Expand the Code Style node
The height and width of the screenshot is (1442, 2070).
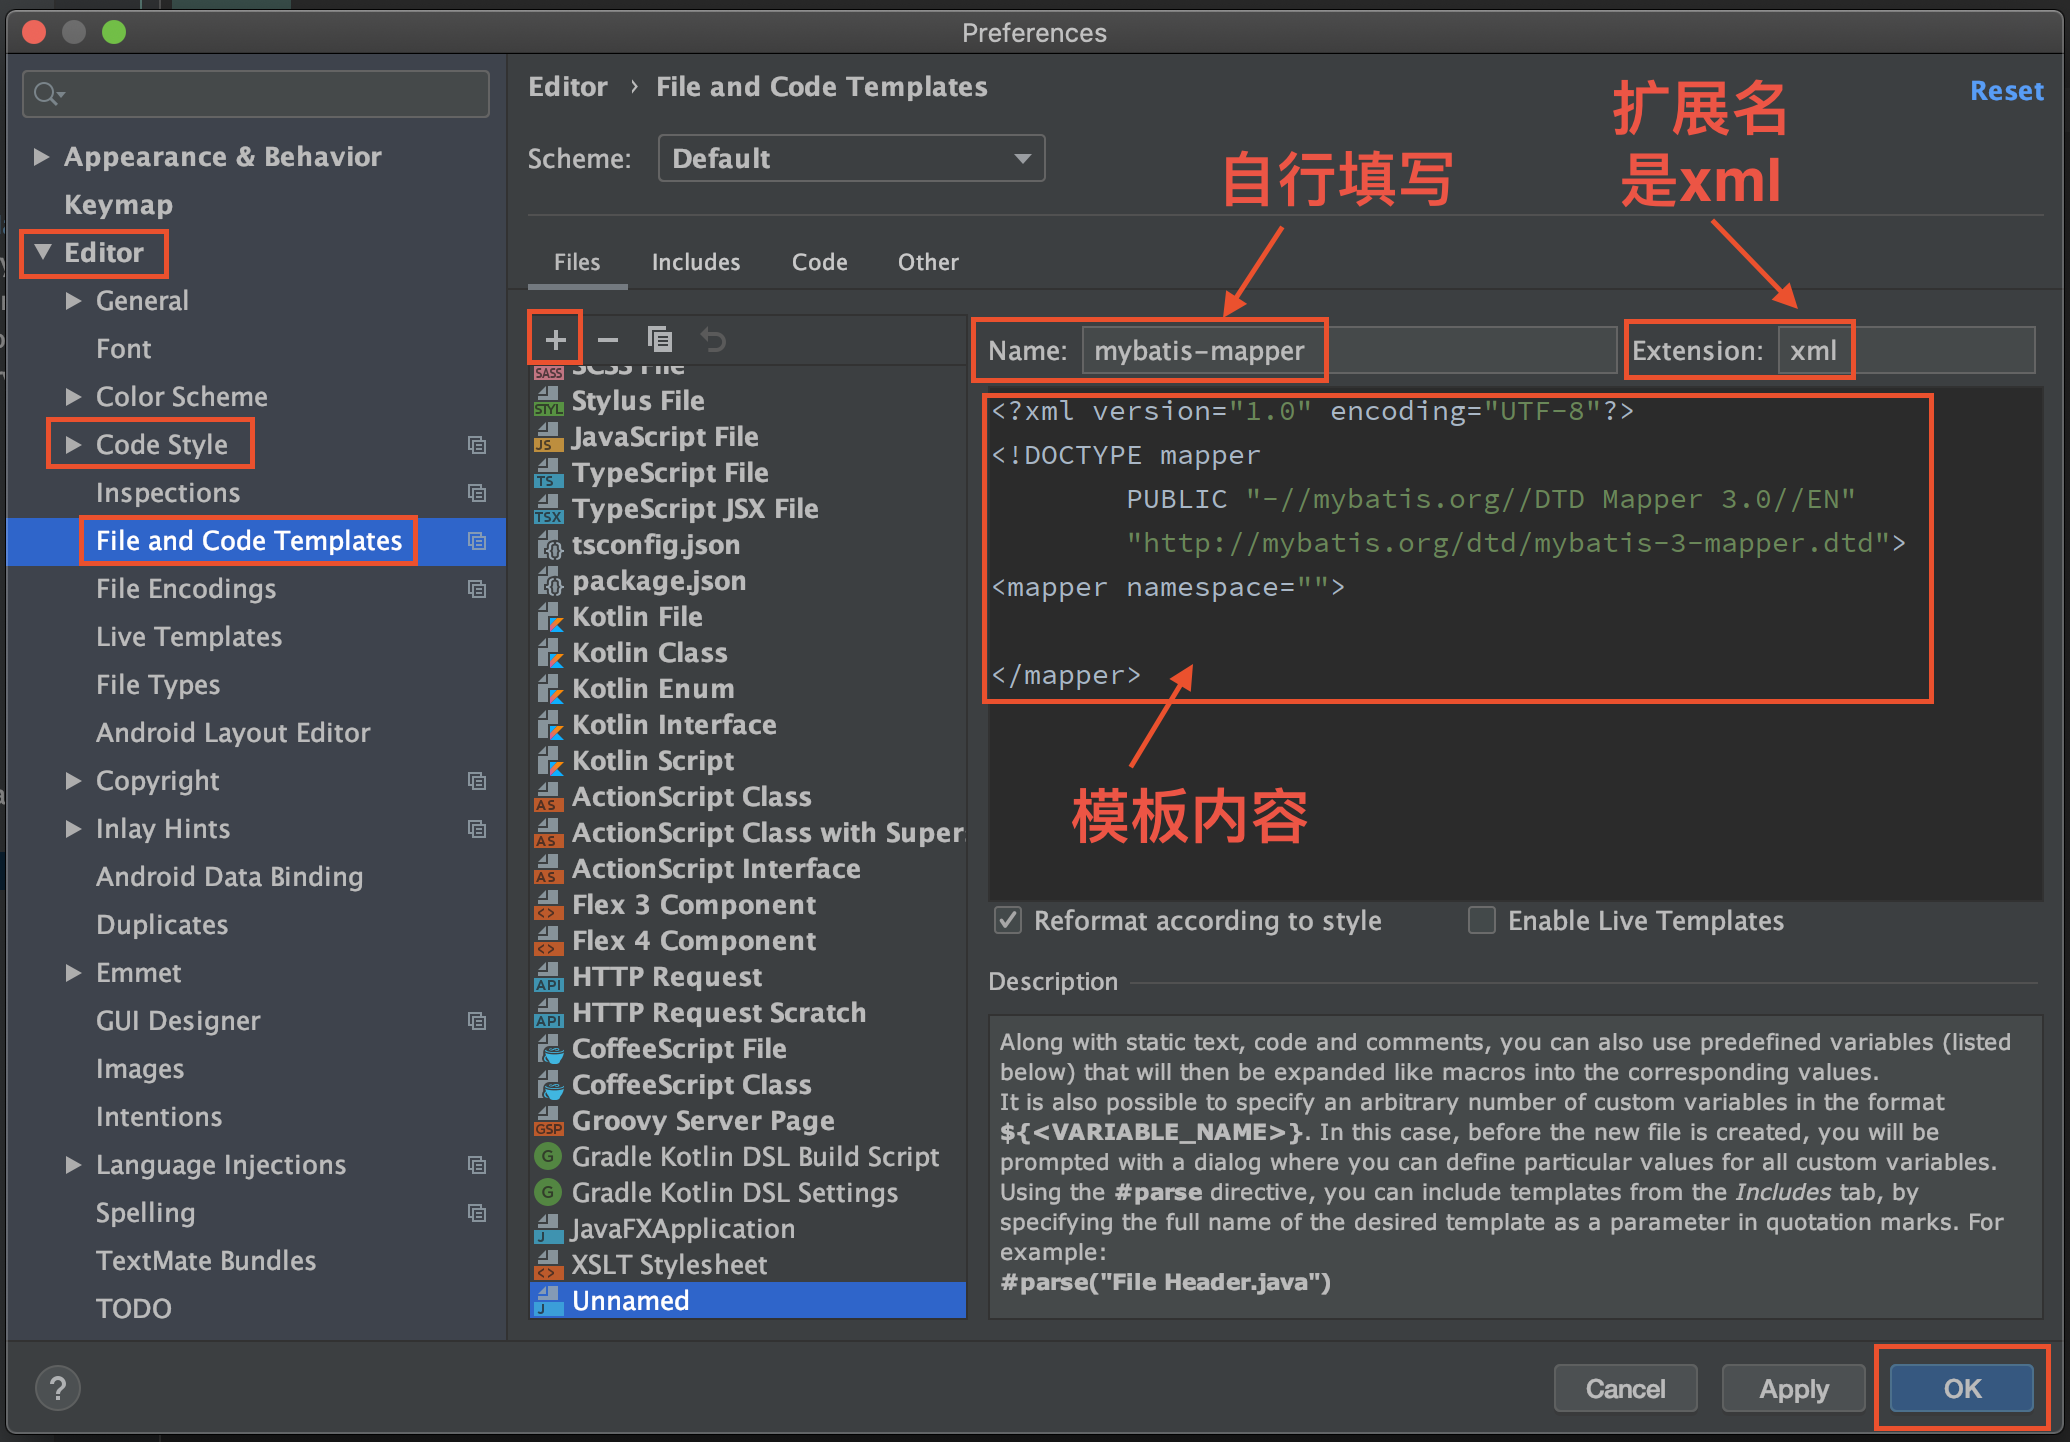pyautogui.click(x=73, y=445)
